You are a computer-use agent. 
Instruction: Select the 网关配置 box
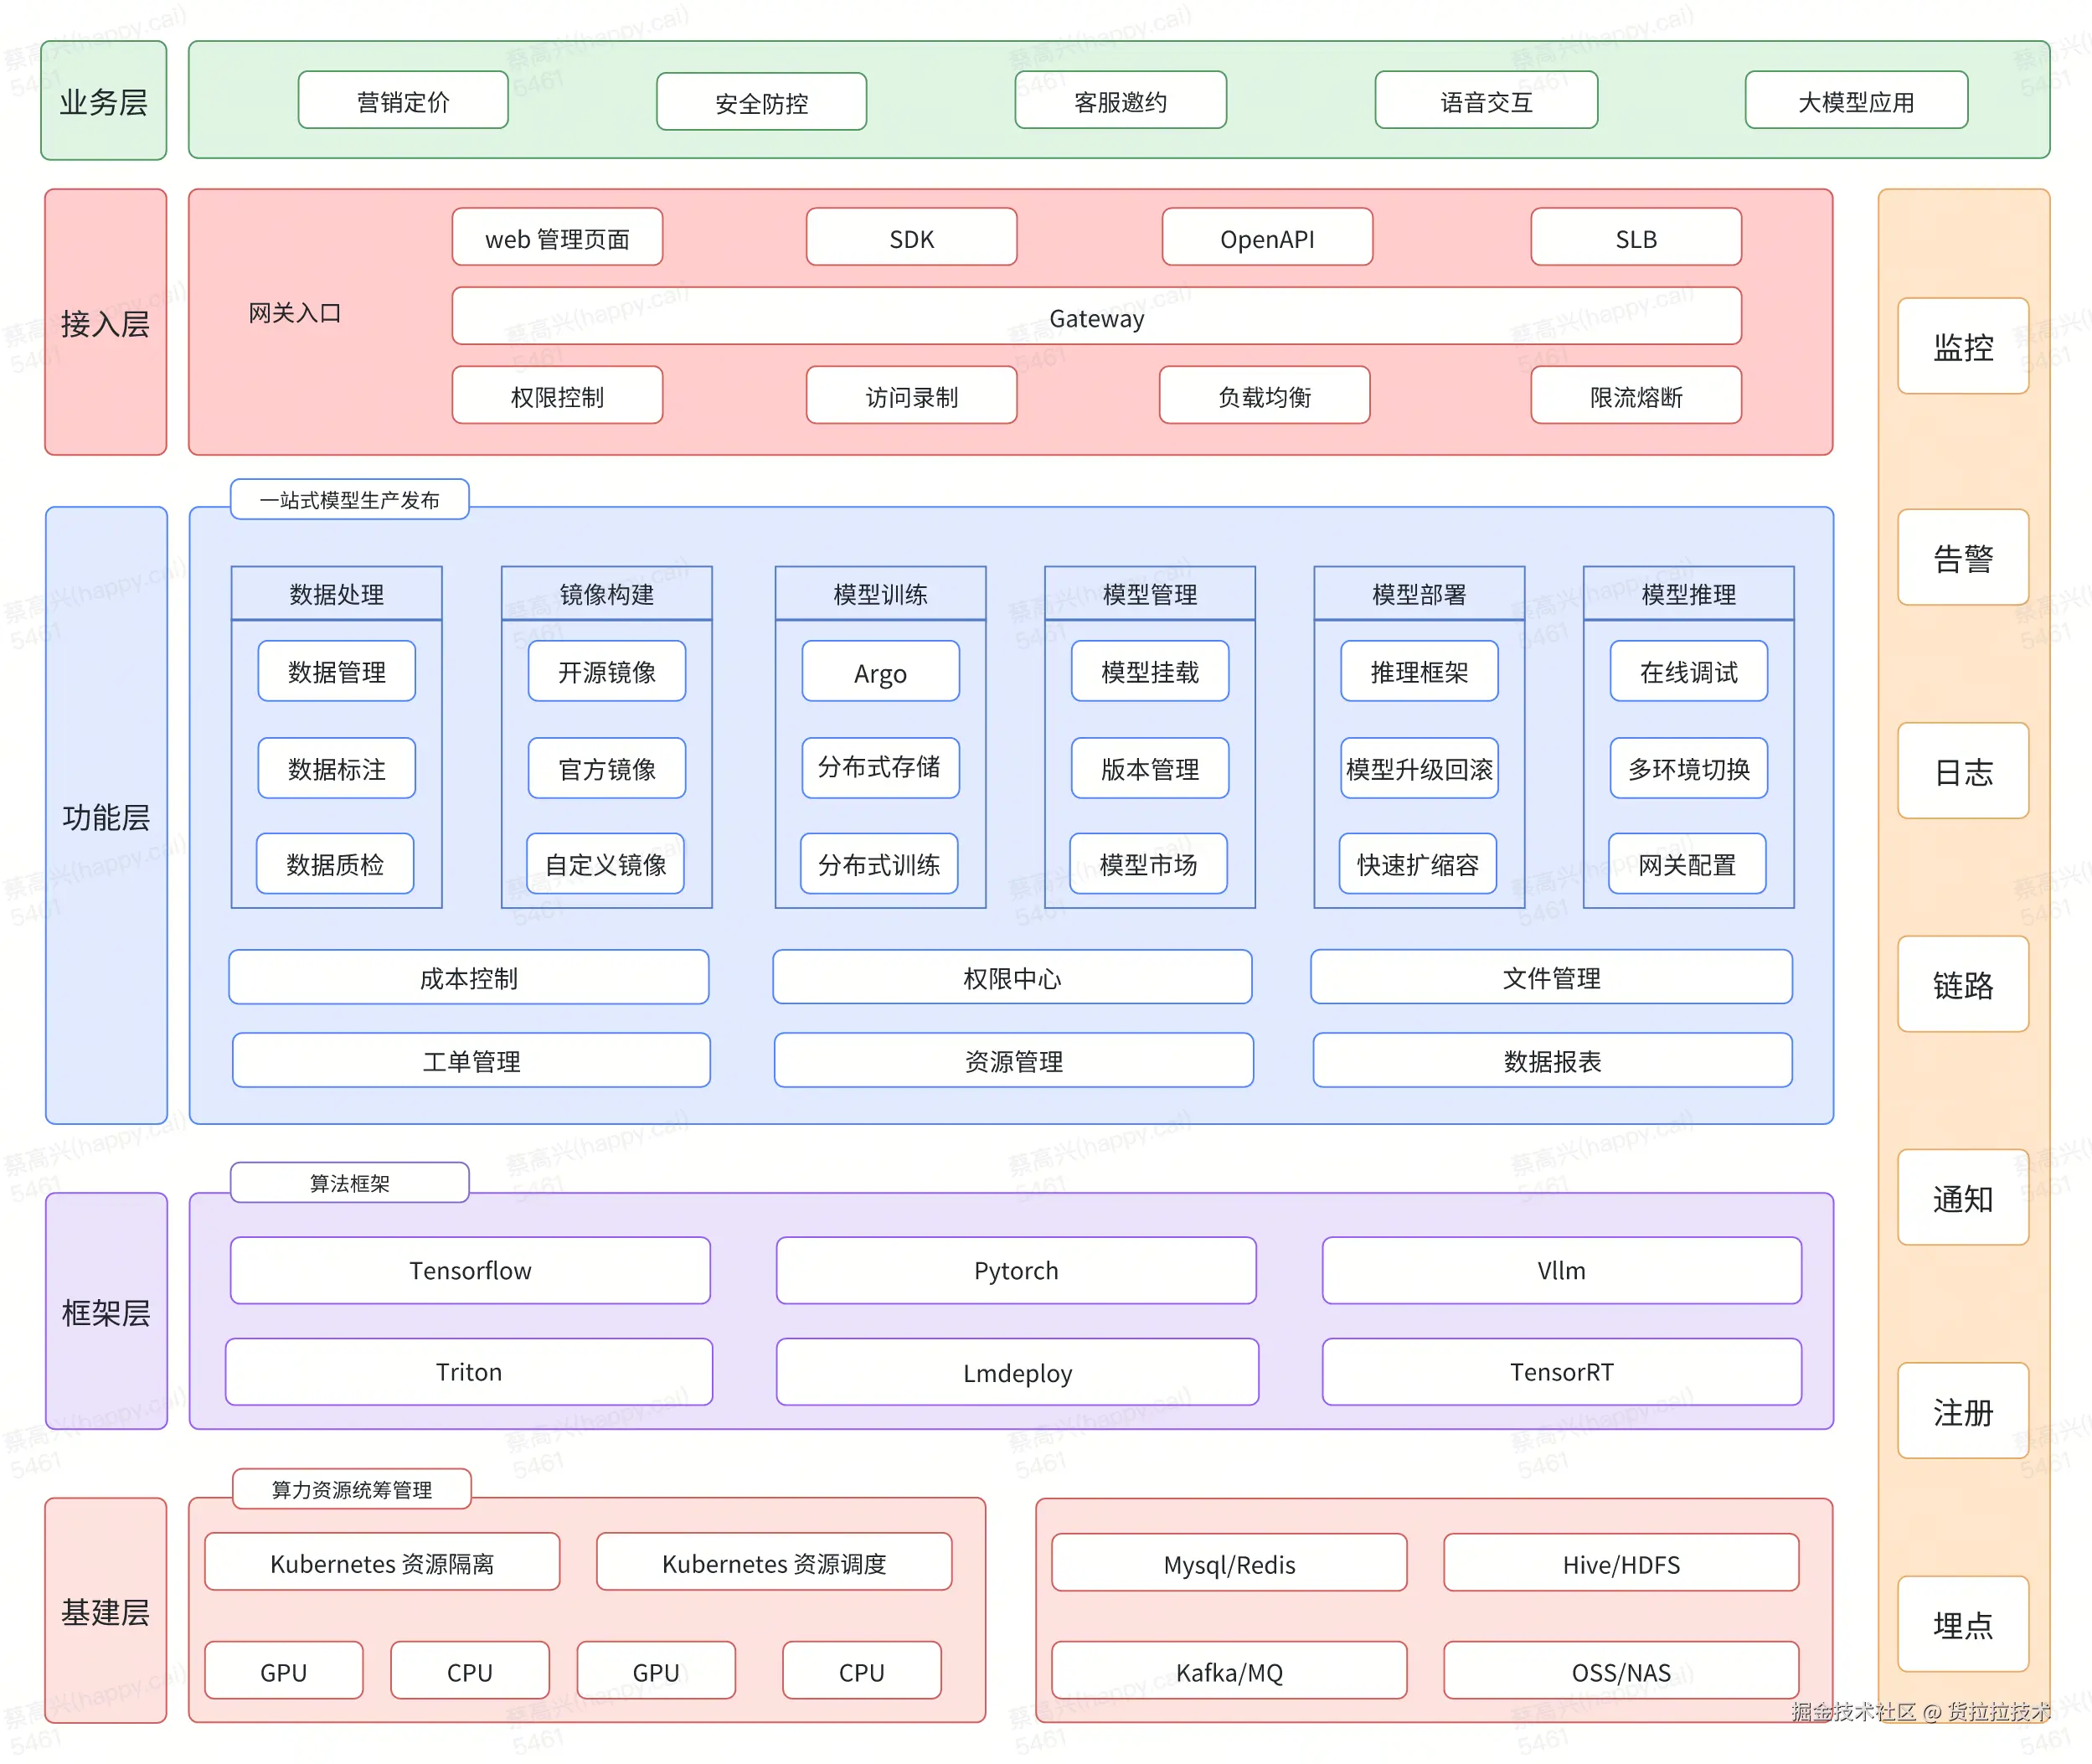(1686, 863)
